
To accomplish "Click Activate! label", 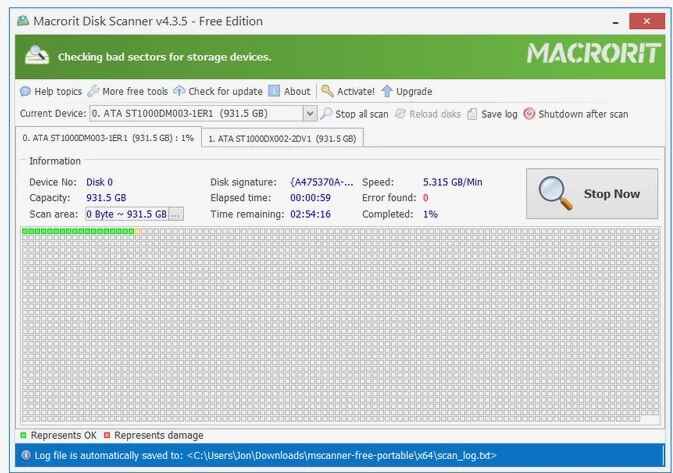I will [x=356, y=91].
